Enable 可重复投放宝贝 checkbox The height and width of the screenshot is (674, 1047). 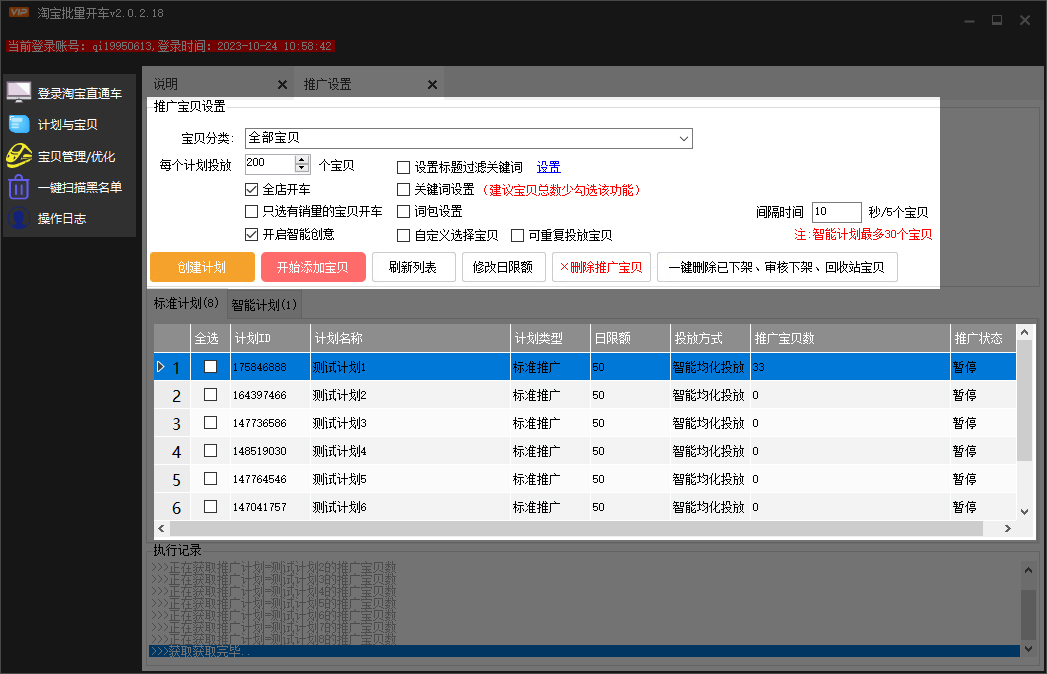coord(517,235)
